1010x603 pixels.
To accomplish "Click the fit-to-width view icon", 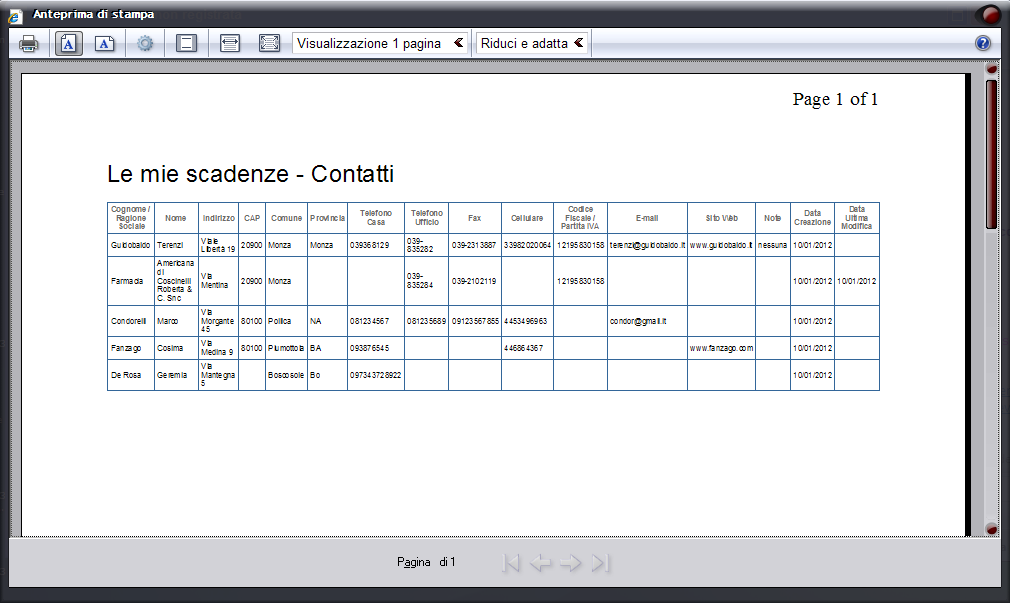I will pos(229,44).
